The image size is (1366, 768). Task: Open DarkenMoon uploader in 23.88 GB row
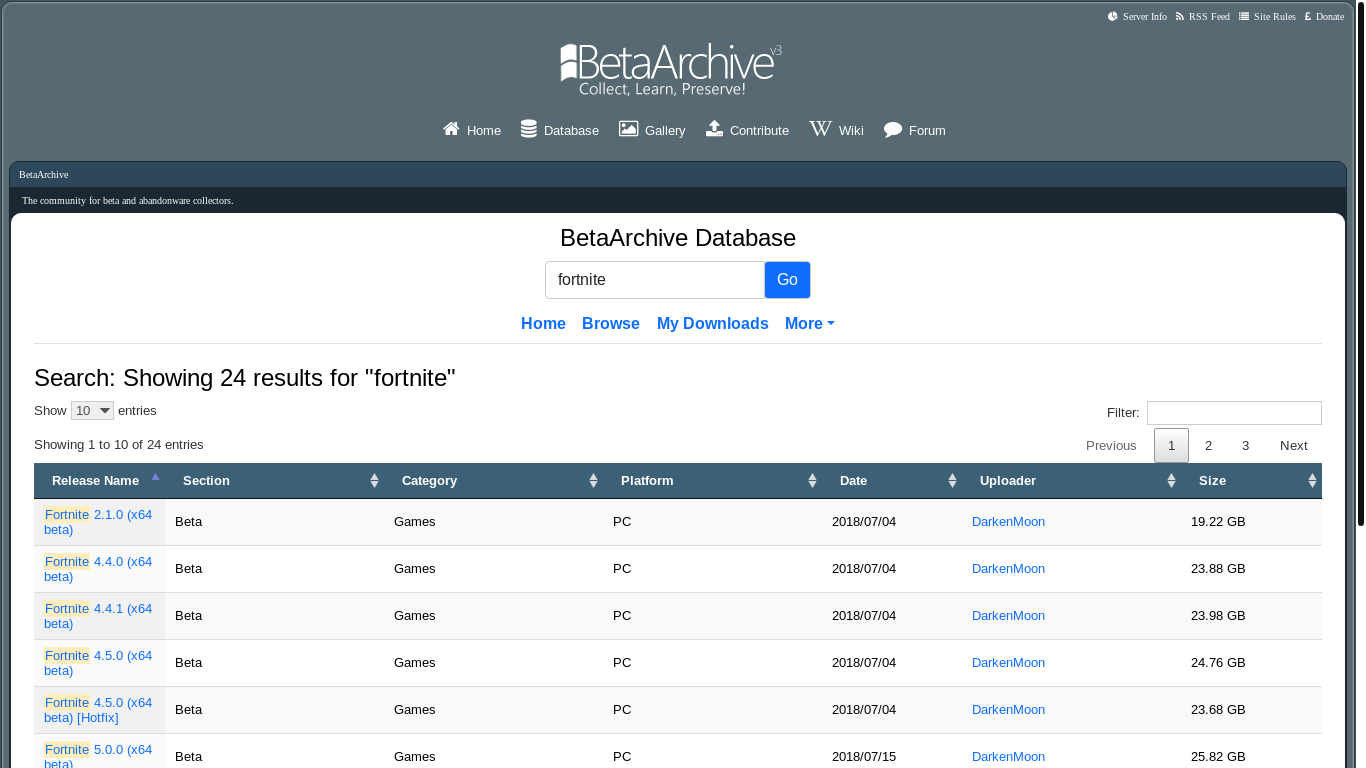pos(1008,569)
